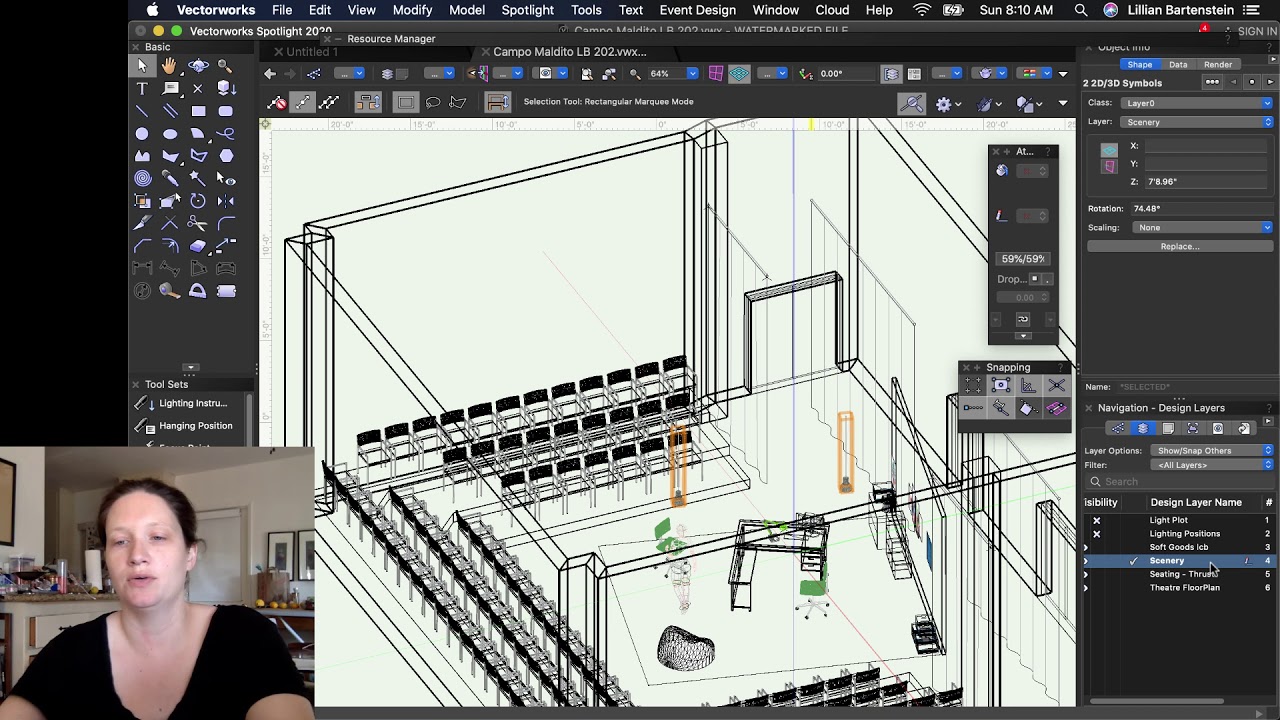The image size is (1280, 720).
Task: Toggle Snap to Grid
Action: click(x=973, y=385)
